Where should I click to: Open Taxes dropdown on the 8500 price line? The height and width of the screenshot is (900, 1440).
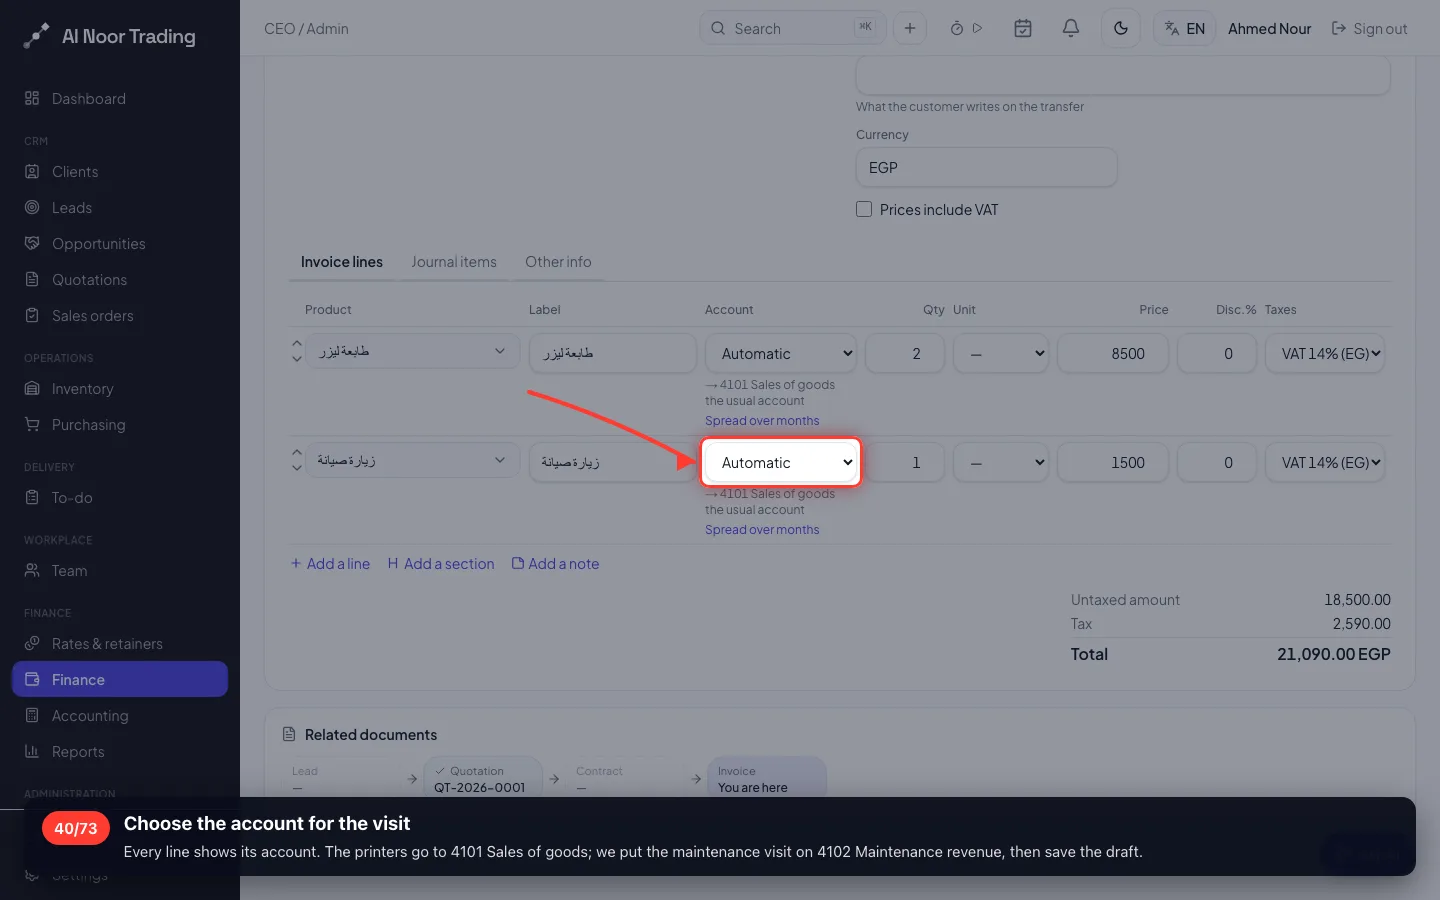1325,353
